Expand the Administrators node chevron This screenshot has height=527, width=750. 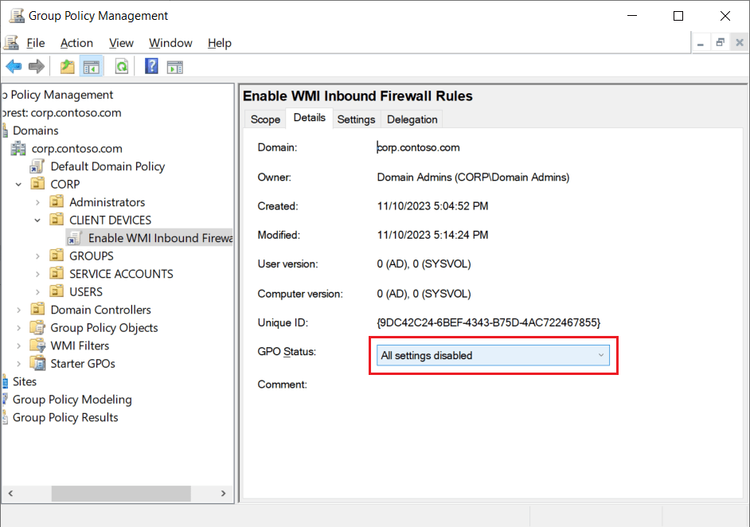click(x=37, y=202)
